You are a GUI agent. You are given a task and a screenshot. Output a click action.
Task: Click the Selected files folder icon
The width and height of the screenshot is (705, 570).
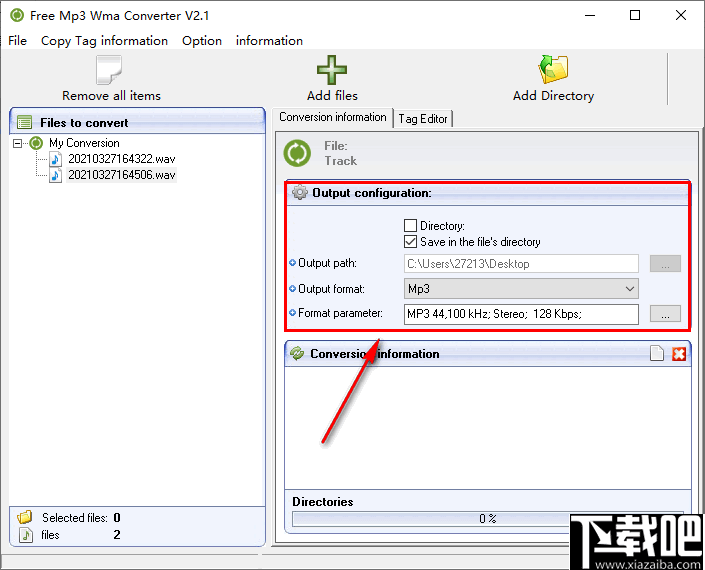25,517
